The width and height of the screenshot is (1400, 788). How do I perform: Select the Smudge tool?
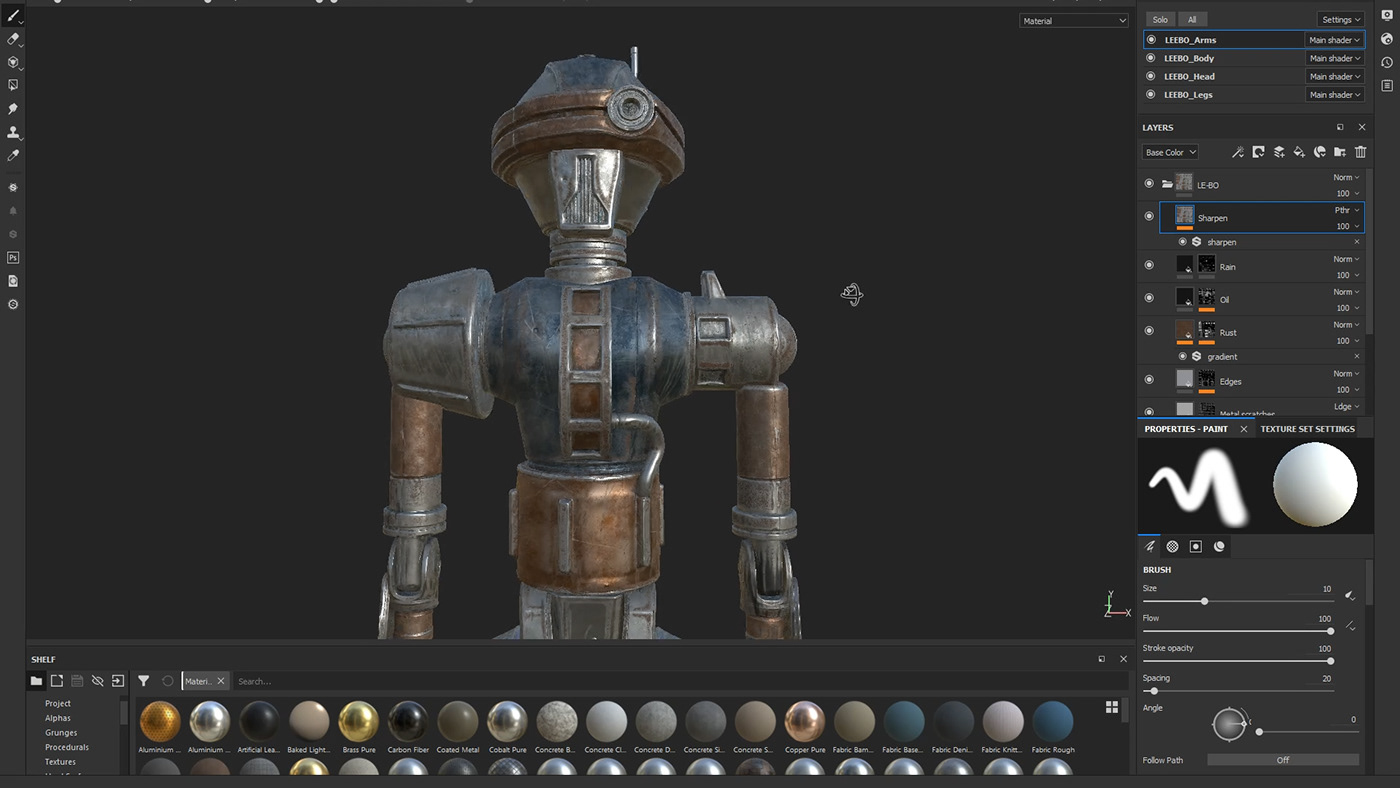(x=13, y=108)
